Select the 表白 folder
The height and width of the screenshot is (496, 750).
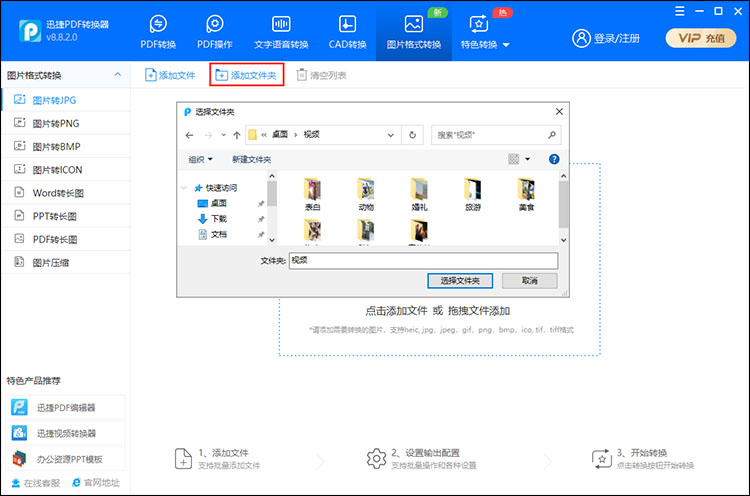tap(312, 195)
